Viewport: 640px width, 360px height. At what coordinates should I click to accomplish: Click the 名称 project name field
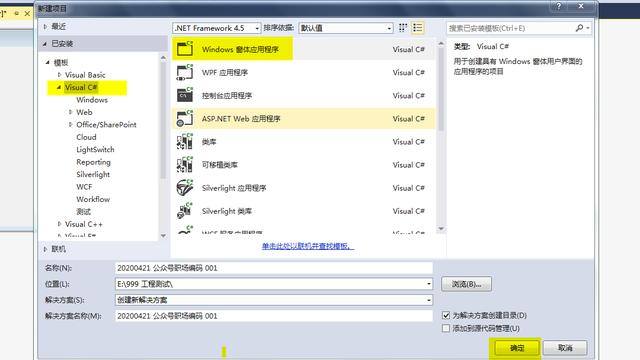tap(274, 268)
